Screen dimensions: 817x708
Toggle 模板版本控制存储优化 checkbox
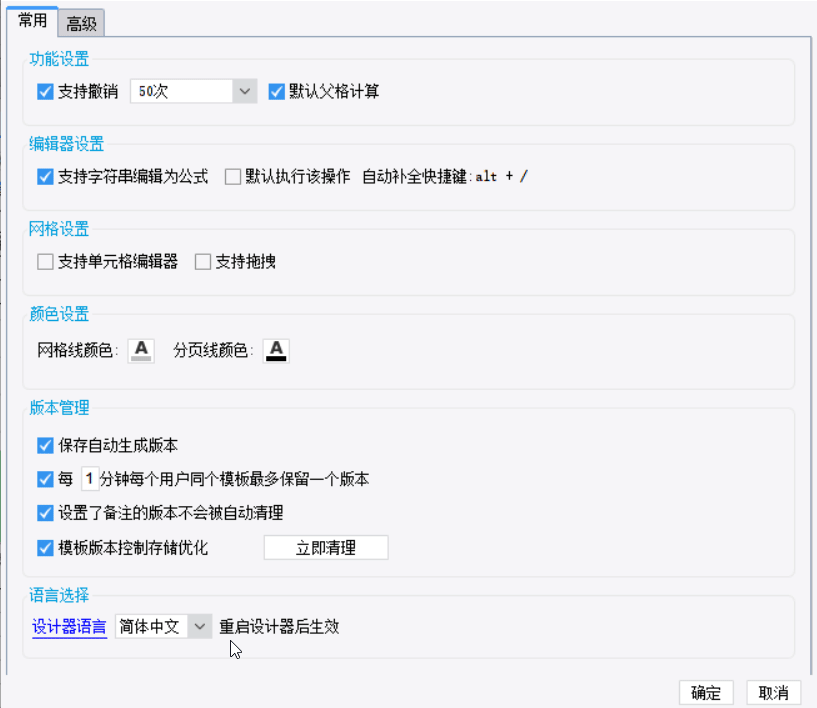point(45,548)
